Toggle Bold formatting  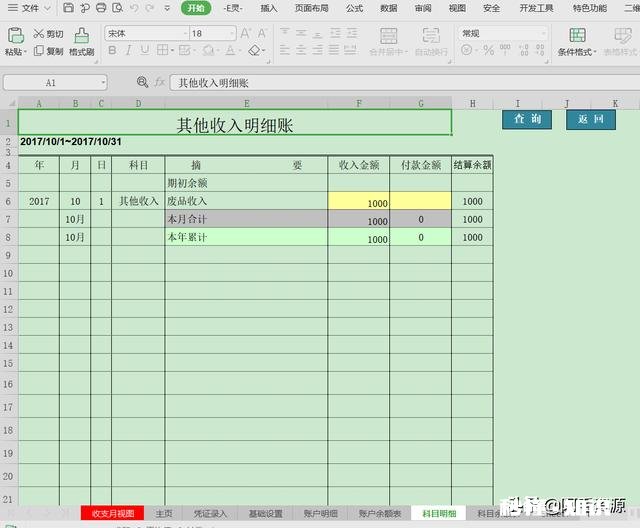112,50
